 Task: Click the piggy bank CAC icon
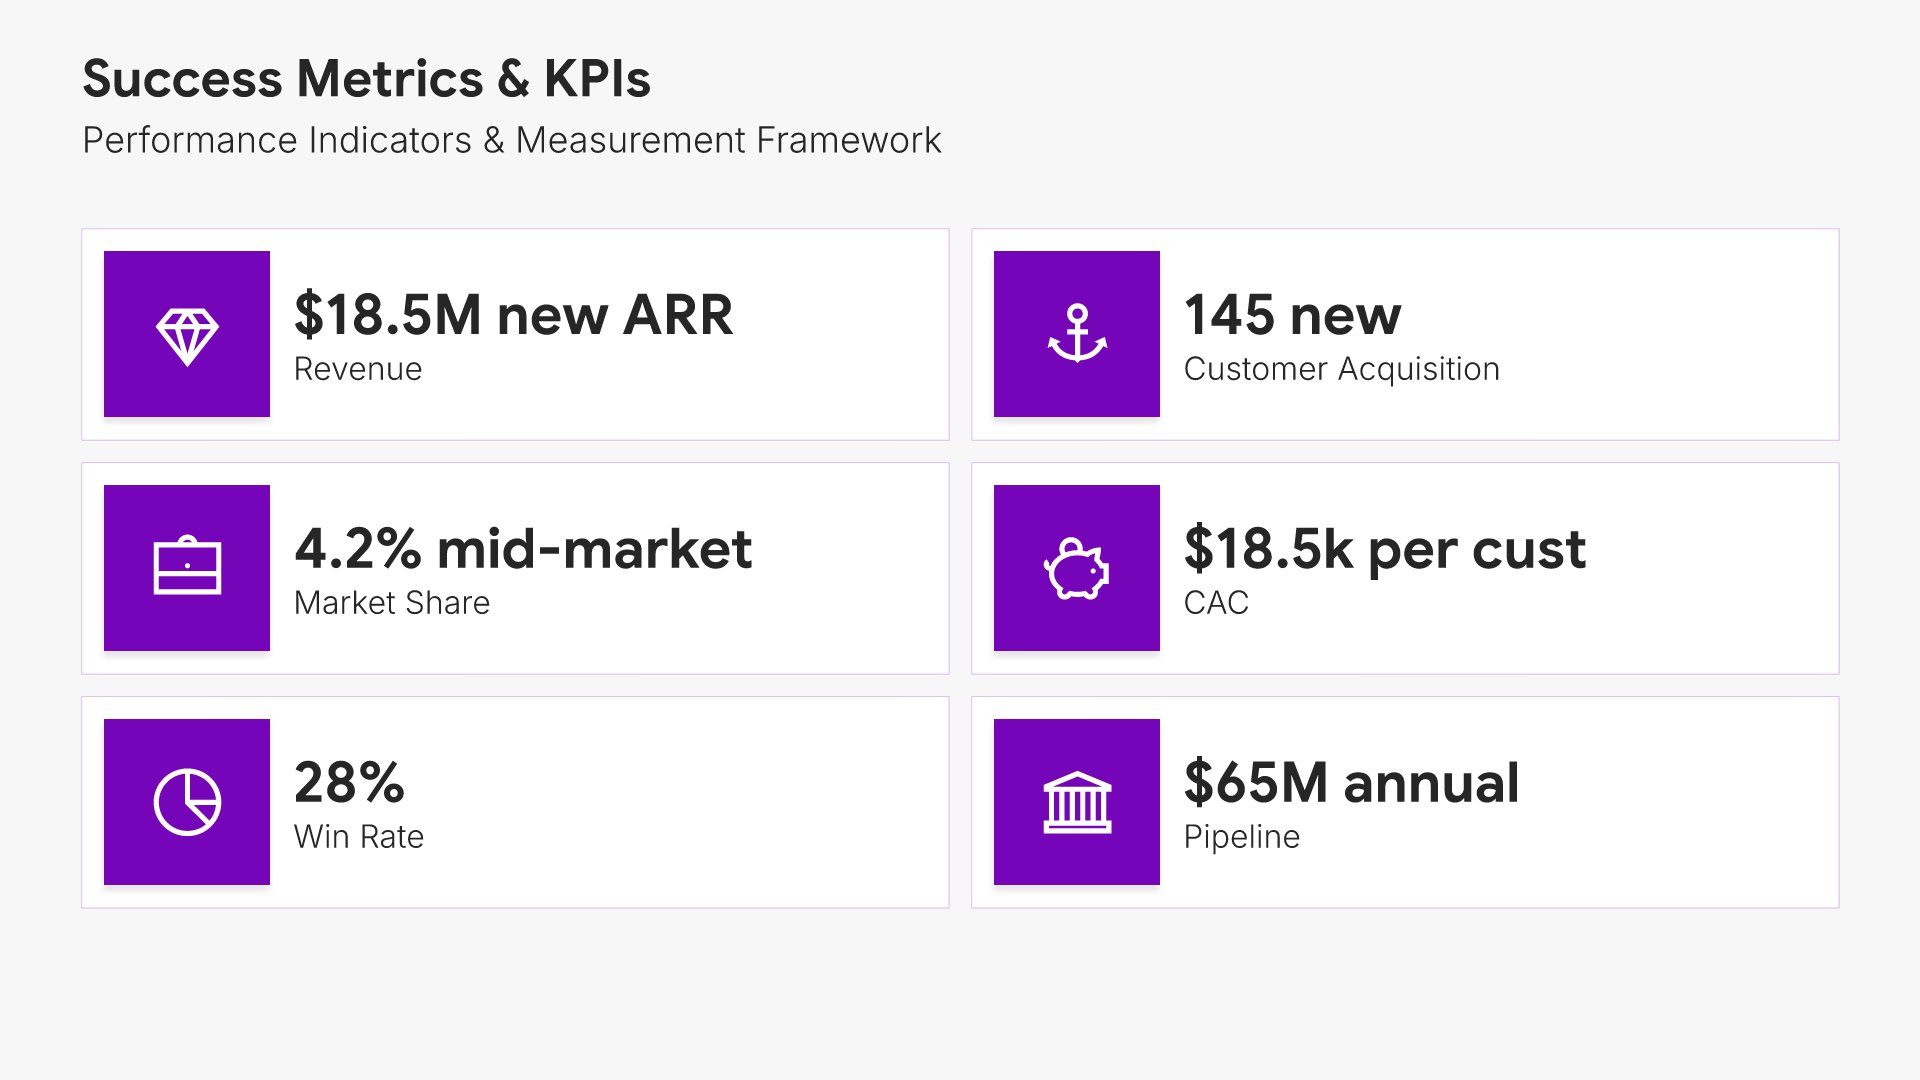1077,568
